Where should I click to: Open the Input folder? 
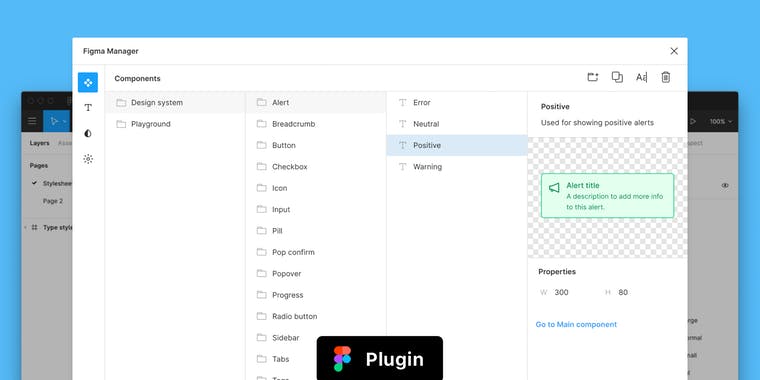pos(316,209)
